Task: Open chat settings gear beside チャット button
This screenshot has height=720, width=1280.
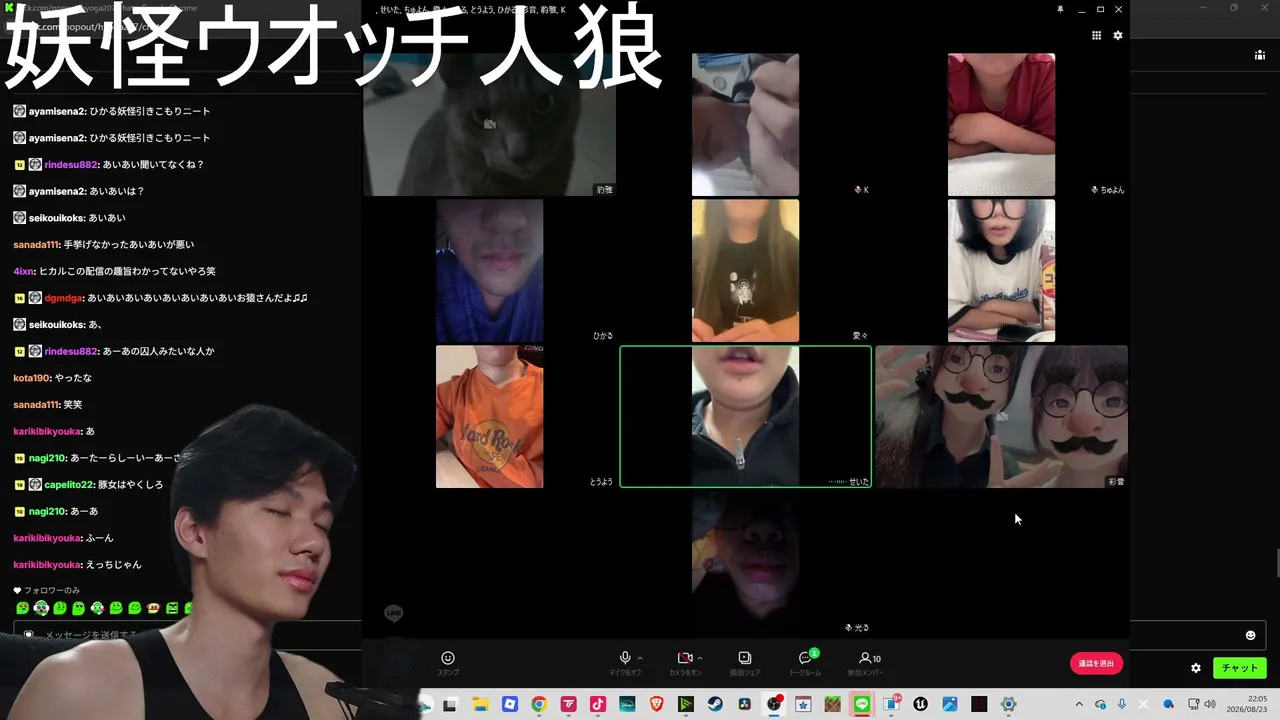Action: (1196, 668)
